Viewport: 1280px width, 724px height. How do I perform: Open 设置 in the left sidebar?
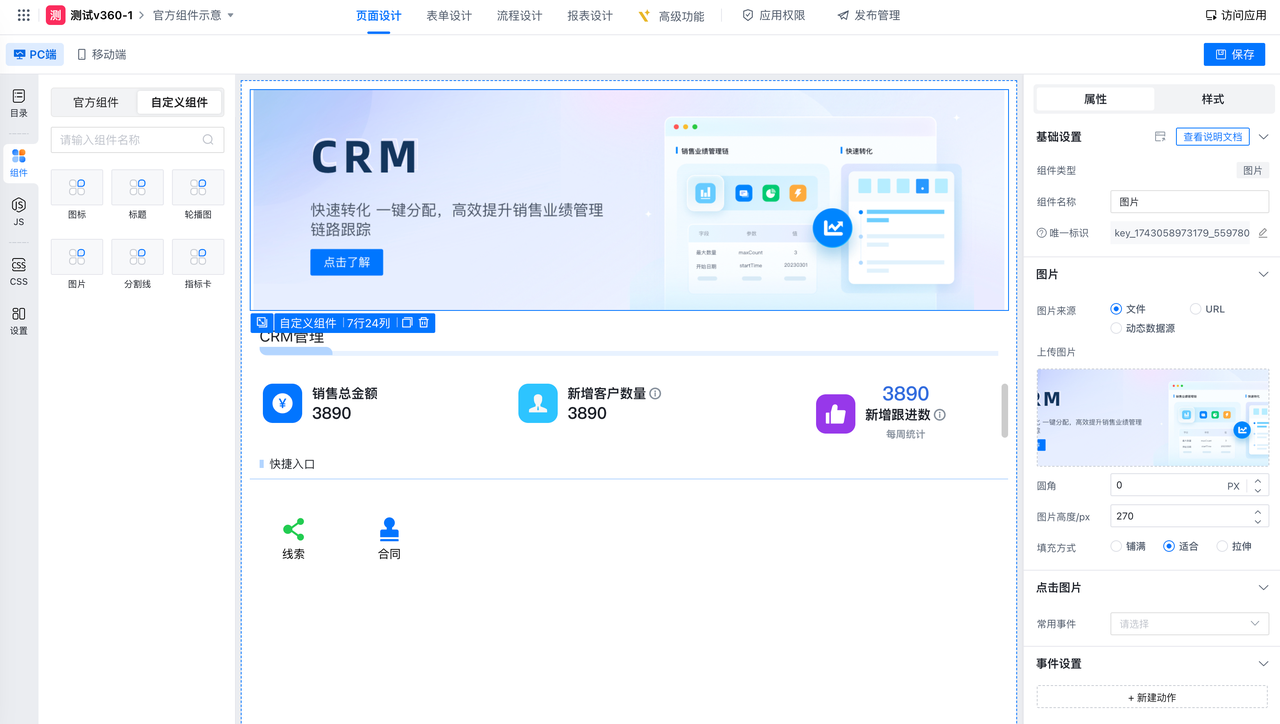(19, 320)
